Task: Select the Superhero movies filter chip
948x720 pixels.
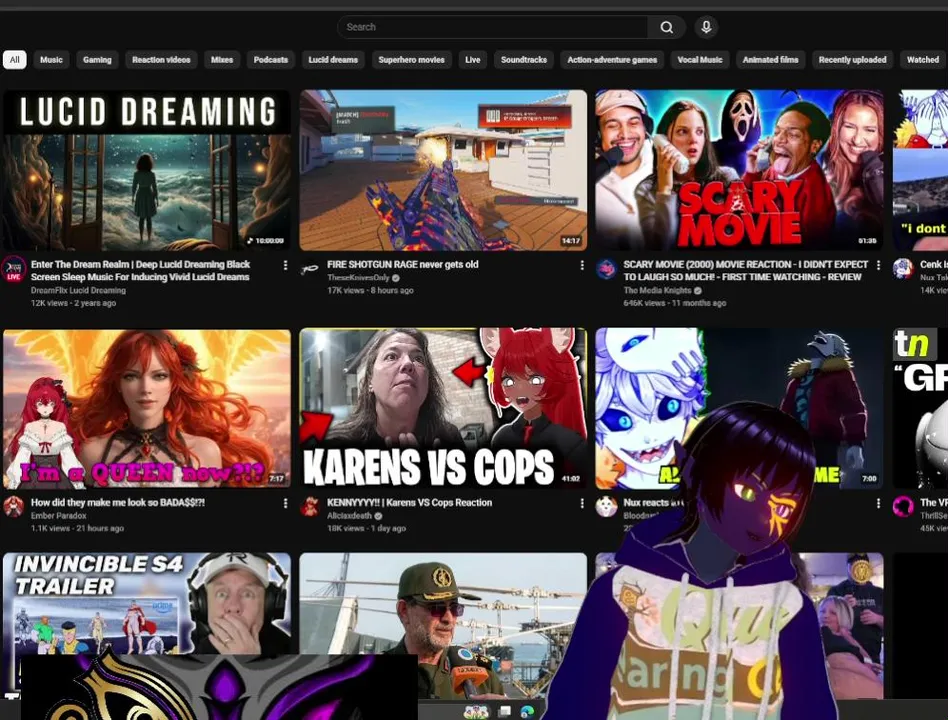Action: [x=412, y=60]
